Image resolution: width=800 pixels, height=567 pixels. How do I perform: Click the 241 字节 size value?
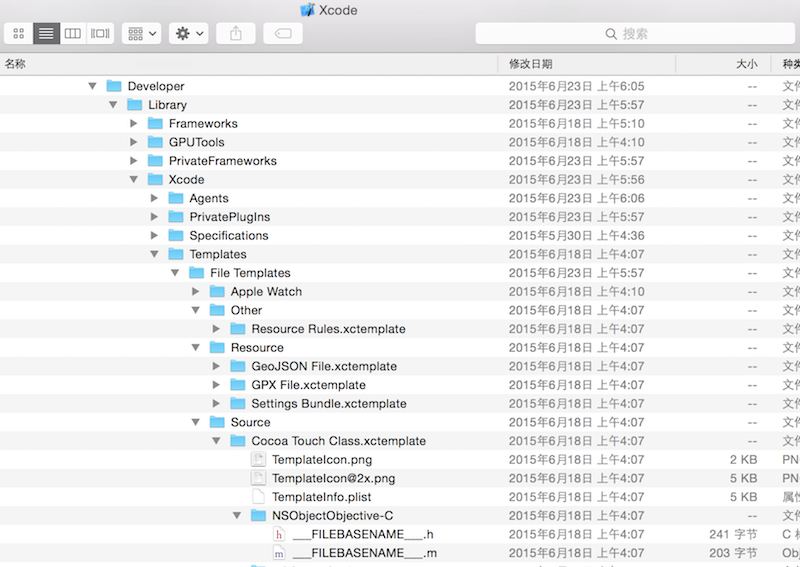point(733,534)
